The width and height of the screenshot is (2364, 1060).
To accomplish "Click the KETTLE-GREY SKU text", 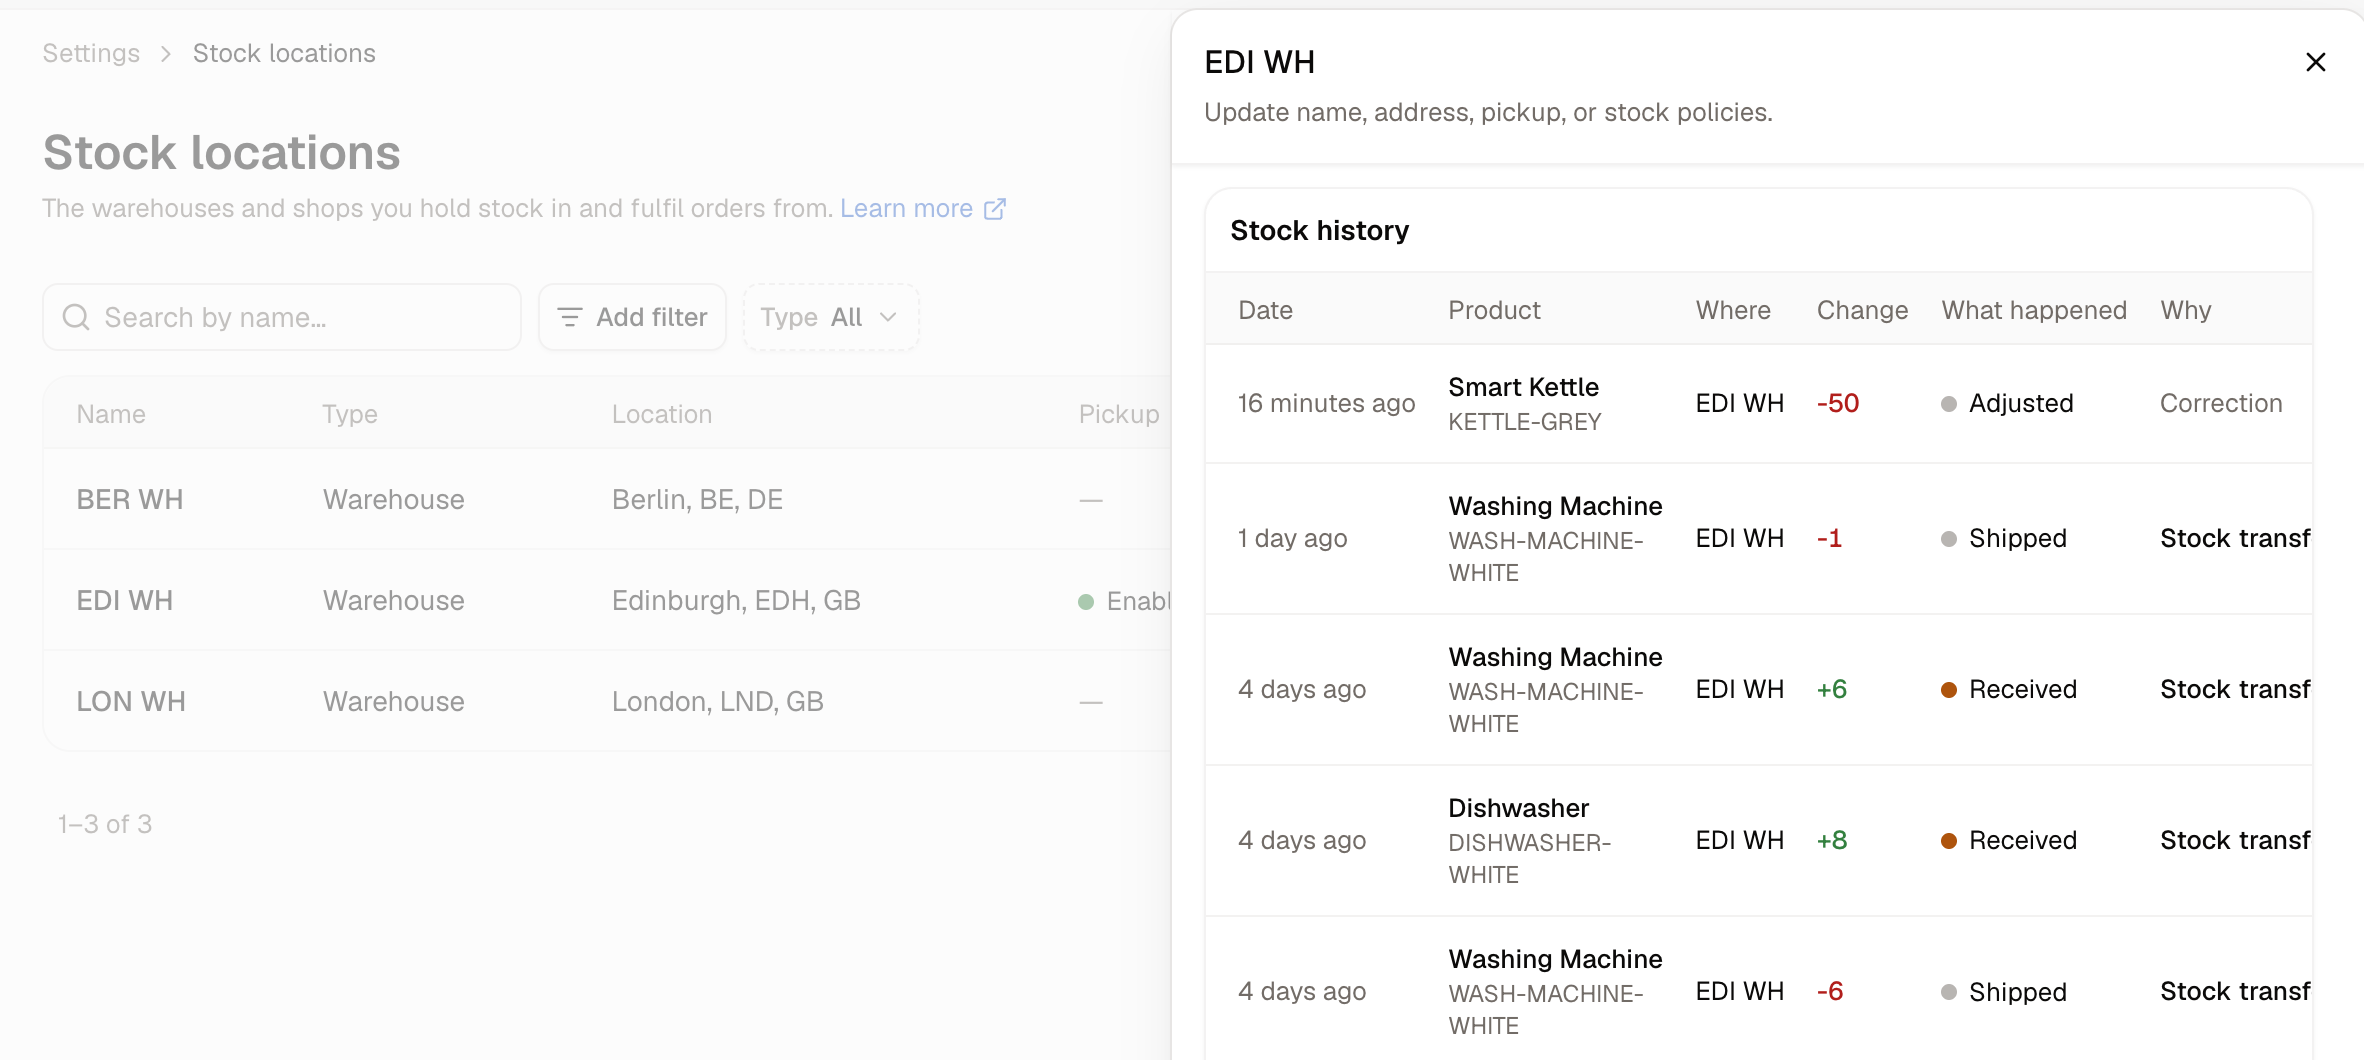I will (x=1524, y=422).
